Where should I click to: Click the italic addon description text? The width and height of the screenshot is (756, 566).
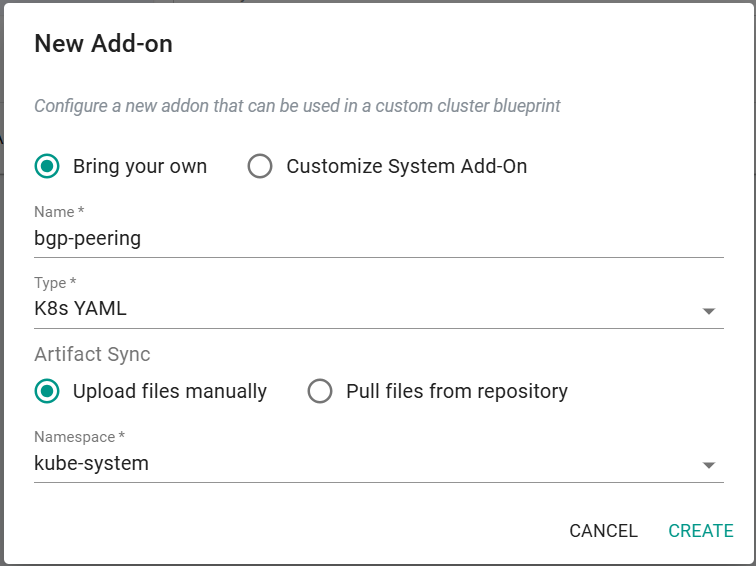[297, 106]
